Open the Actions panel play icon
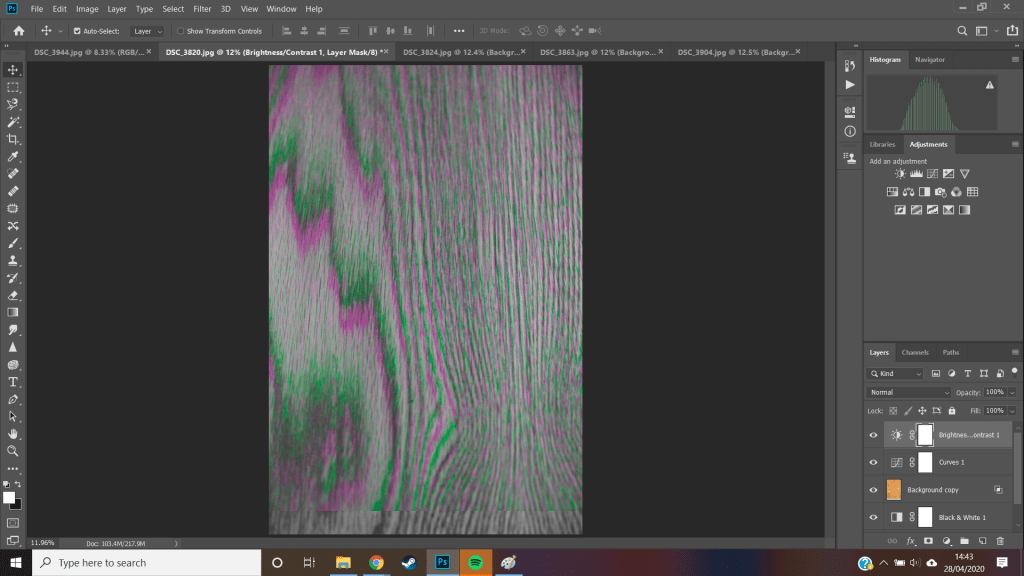 (849, 85)
